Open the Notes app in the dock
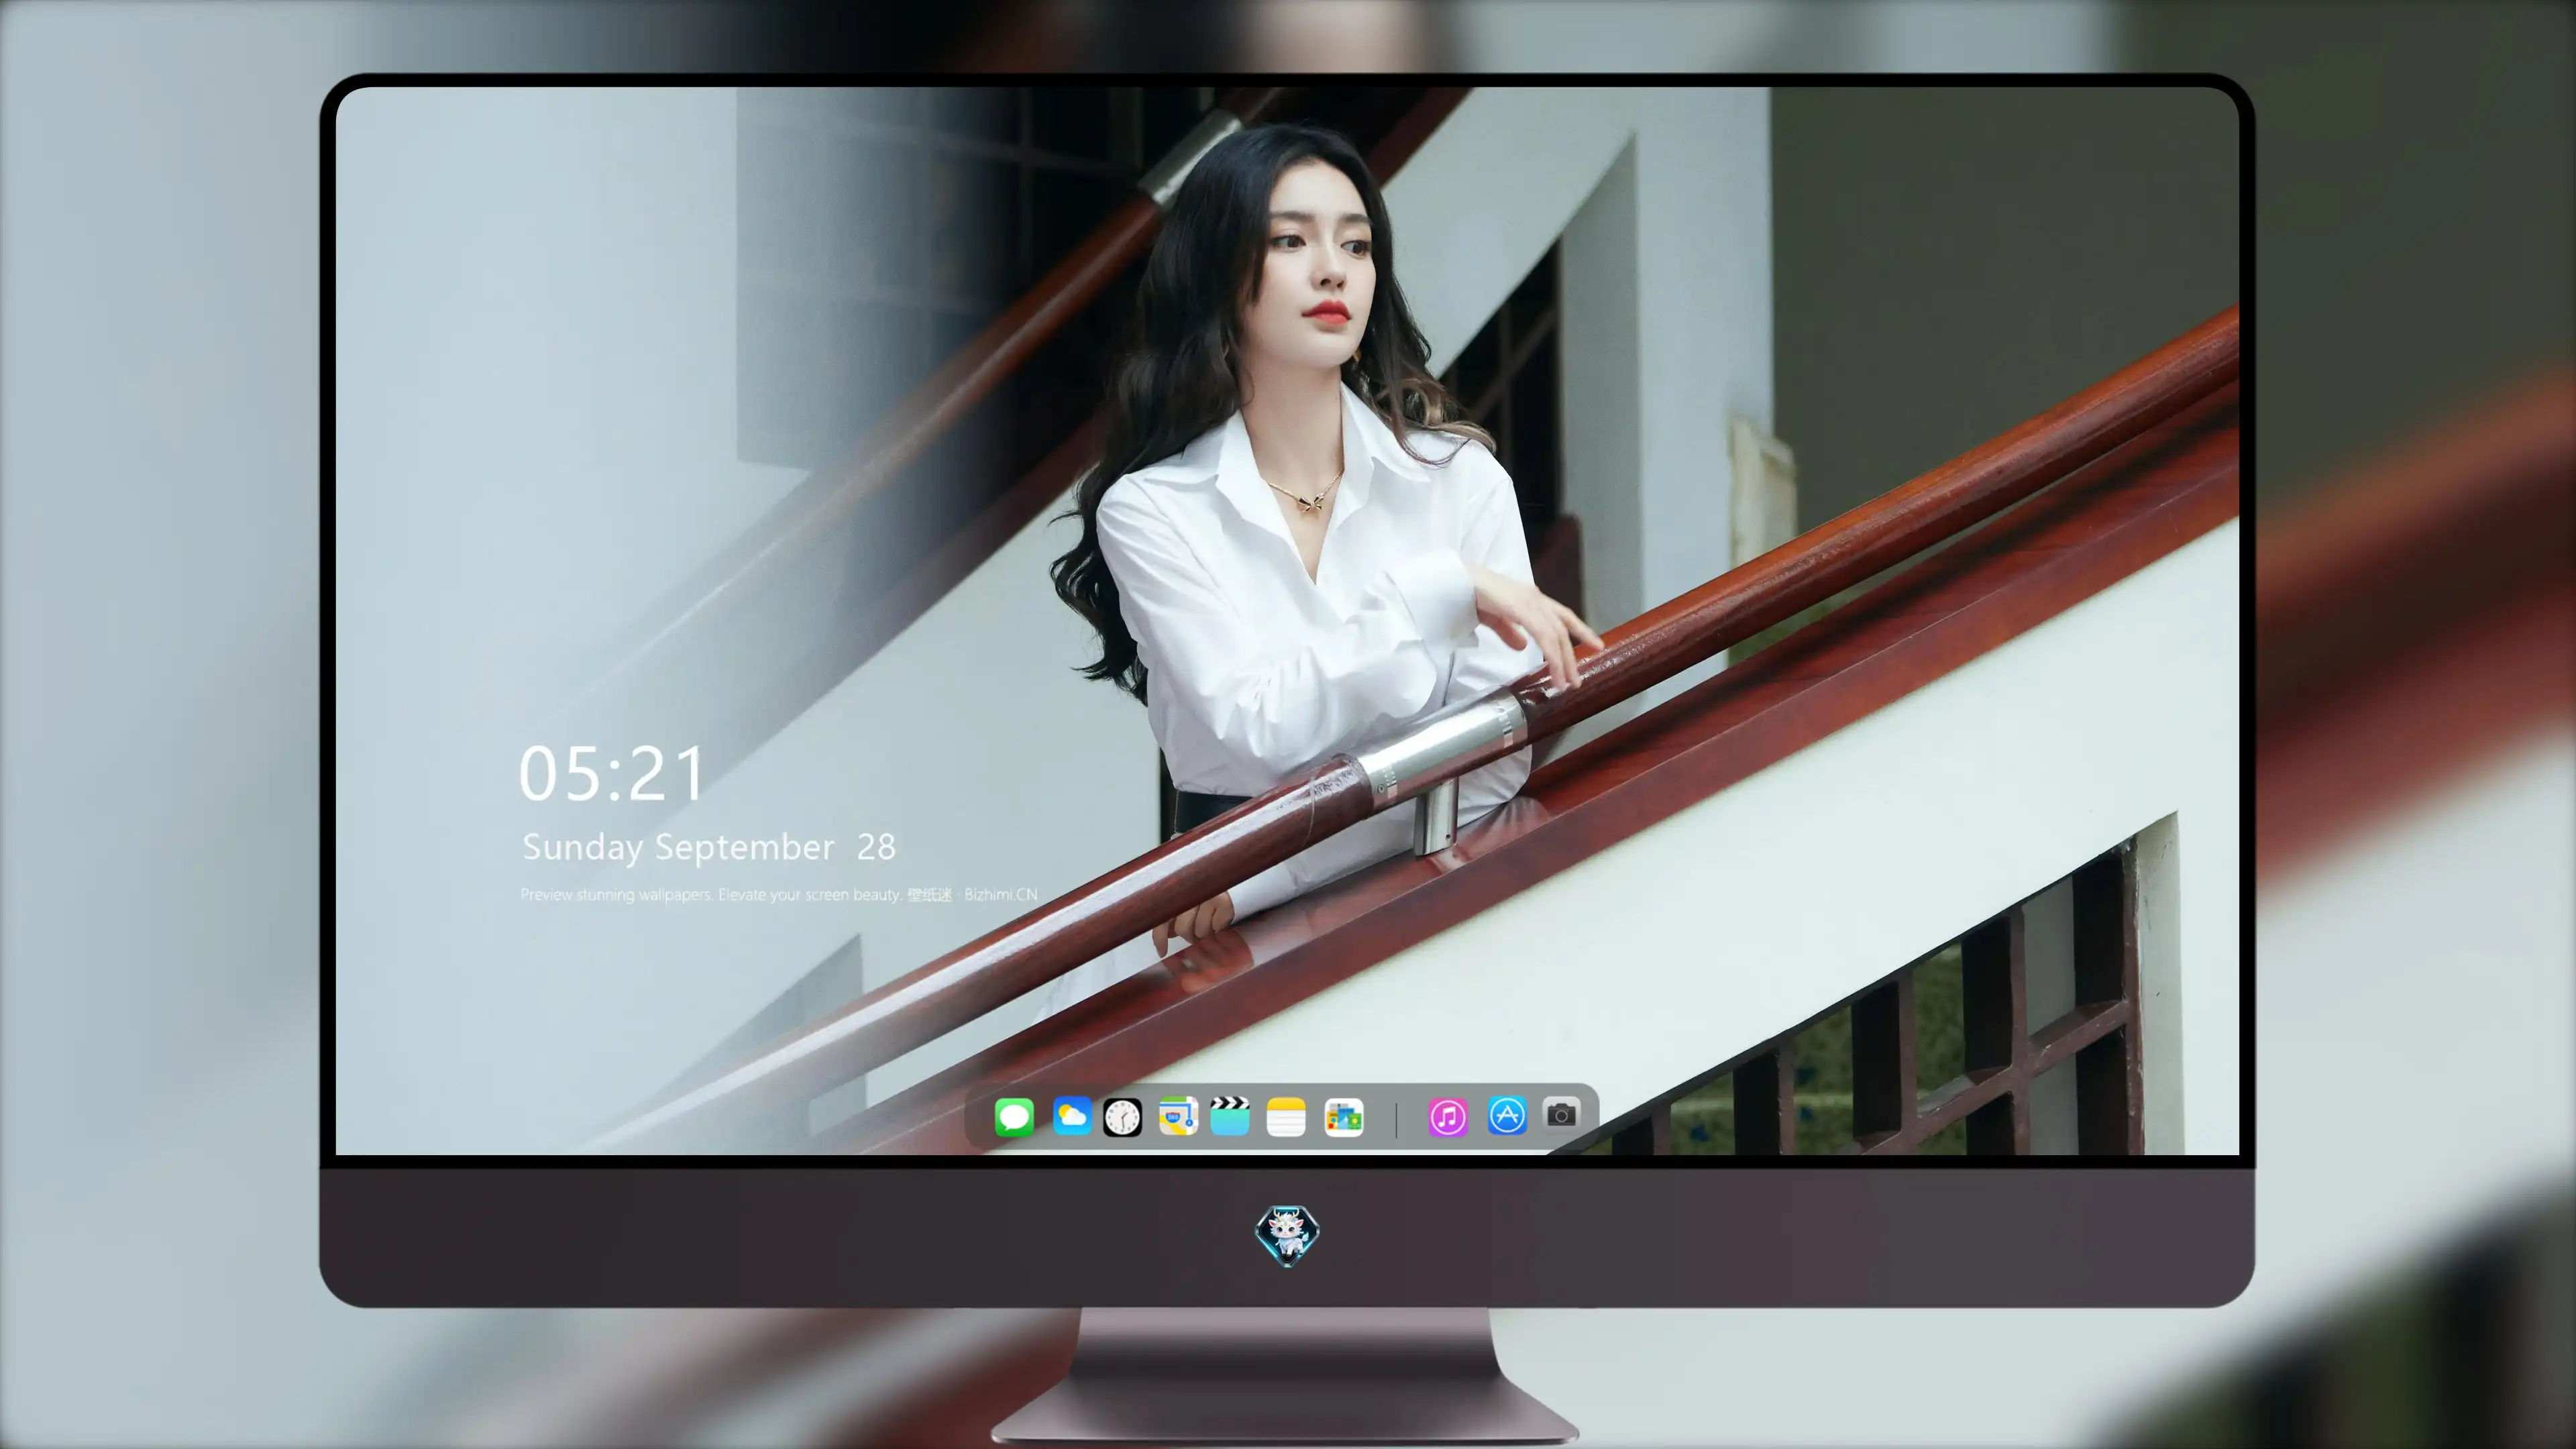 (x=1286, y=1116)
